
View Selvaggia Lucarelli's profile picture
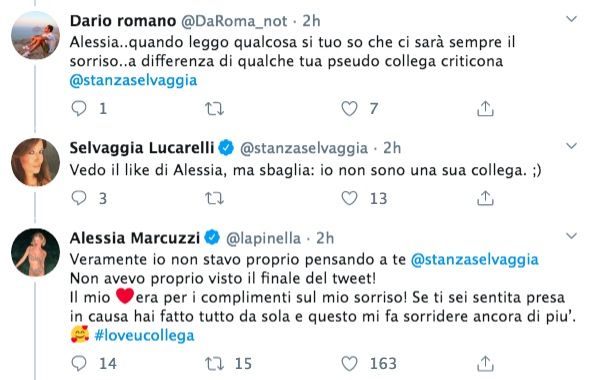(36, 162)
